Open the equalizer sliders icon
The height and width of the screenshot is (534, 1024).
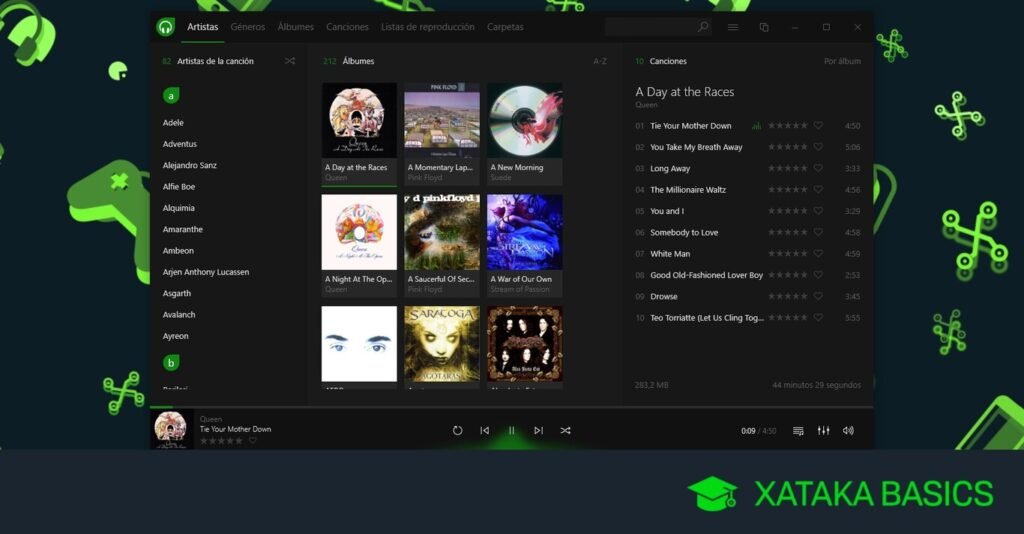[x=823, y=430]
